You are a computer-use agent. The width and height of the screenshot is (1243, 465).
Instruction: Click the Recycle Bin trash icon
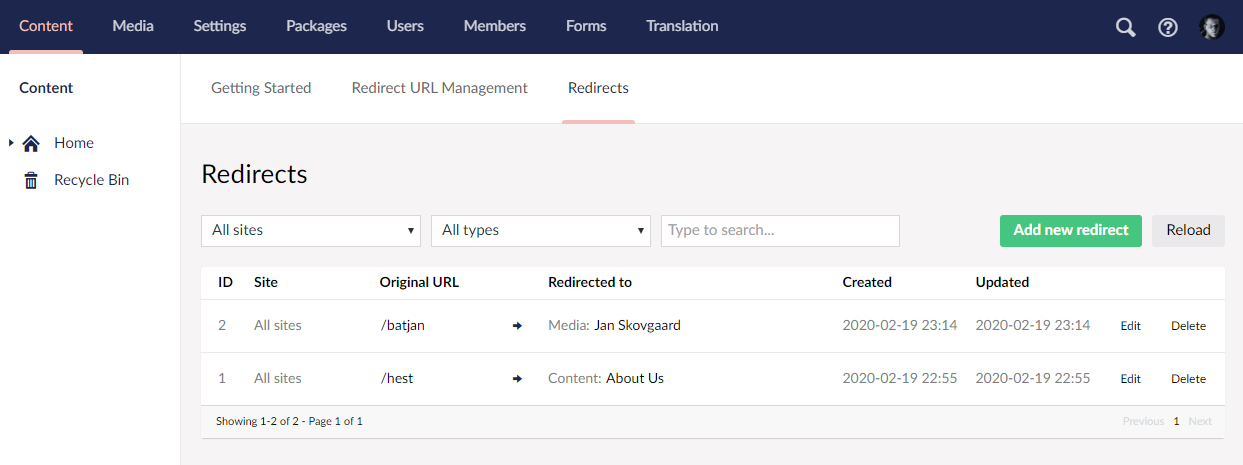pyautogui.click(x=31, y=180)
